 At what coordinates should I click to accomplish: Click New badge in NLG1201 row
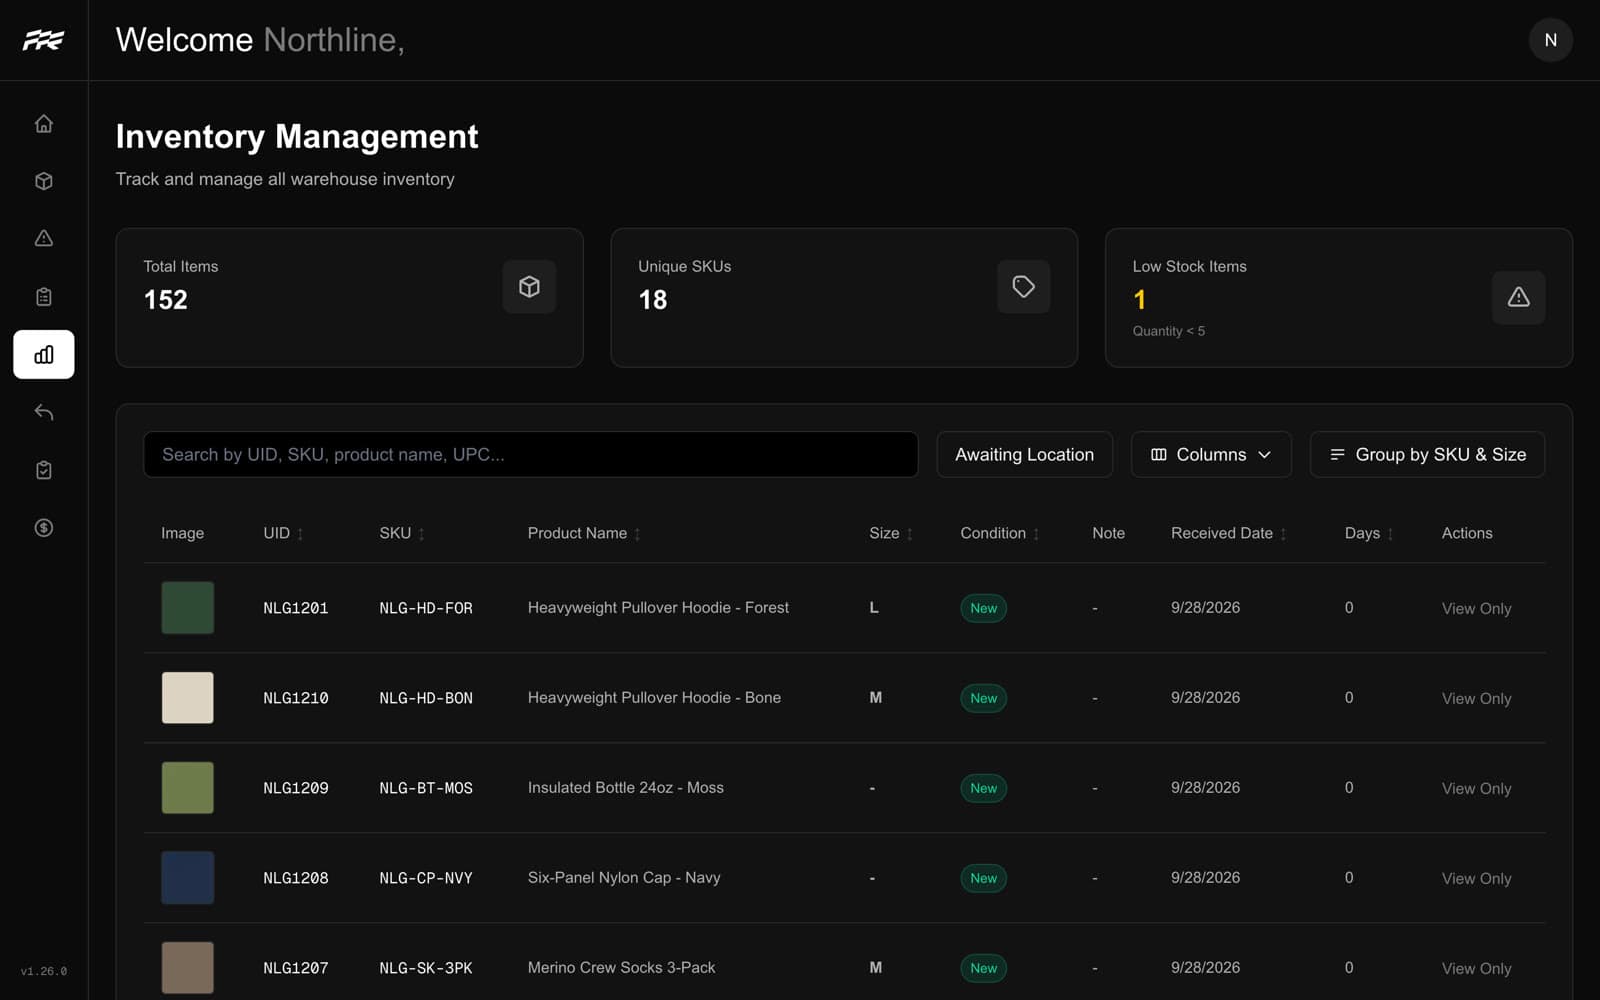[983, 608]
